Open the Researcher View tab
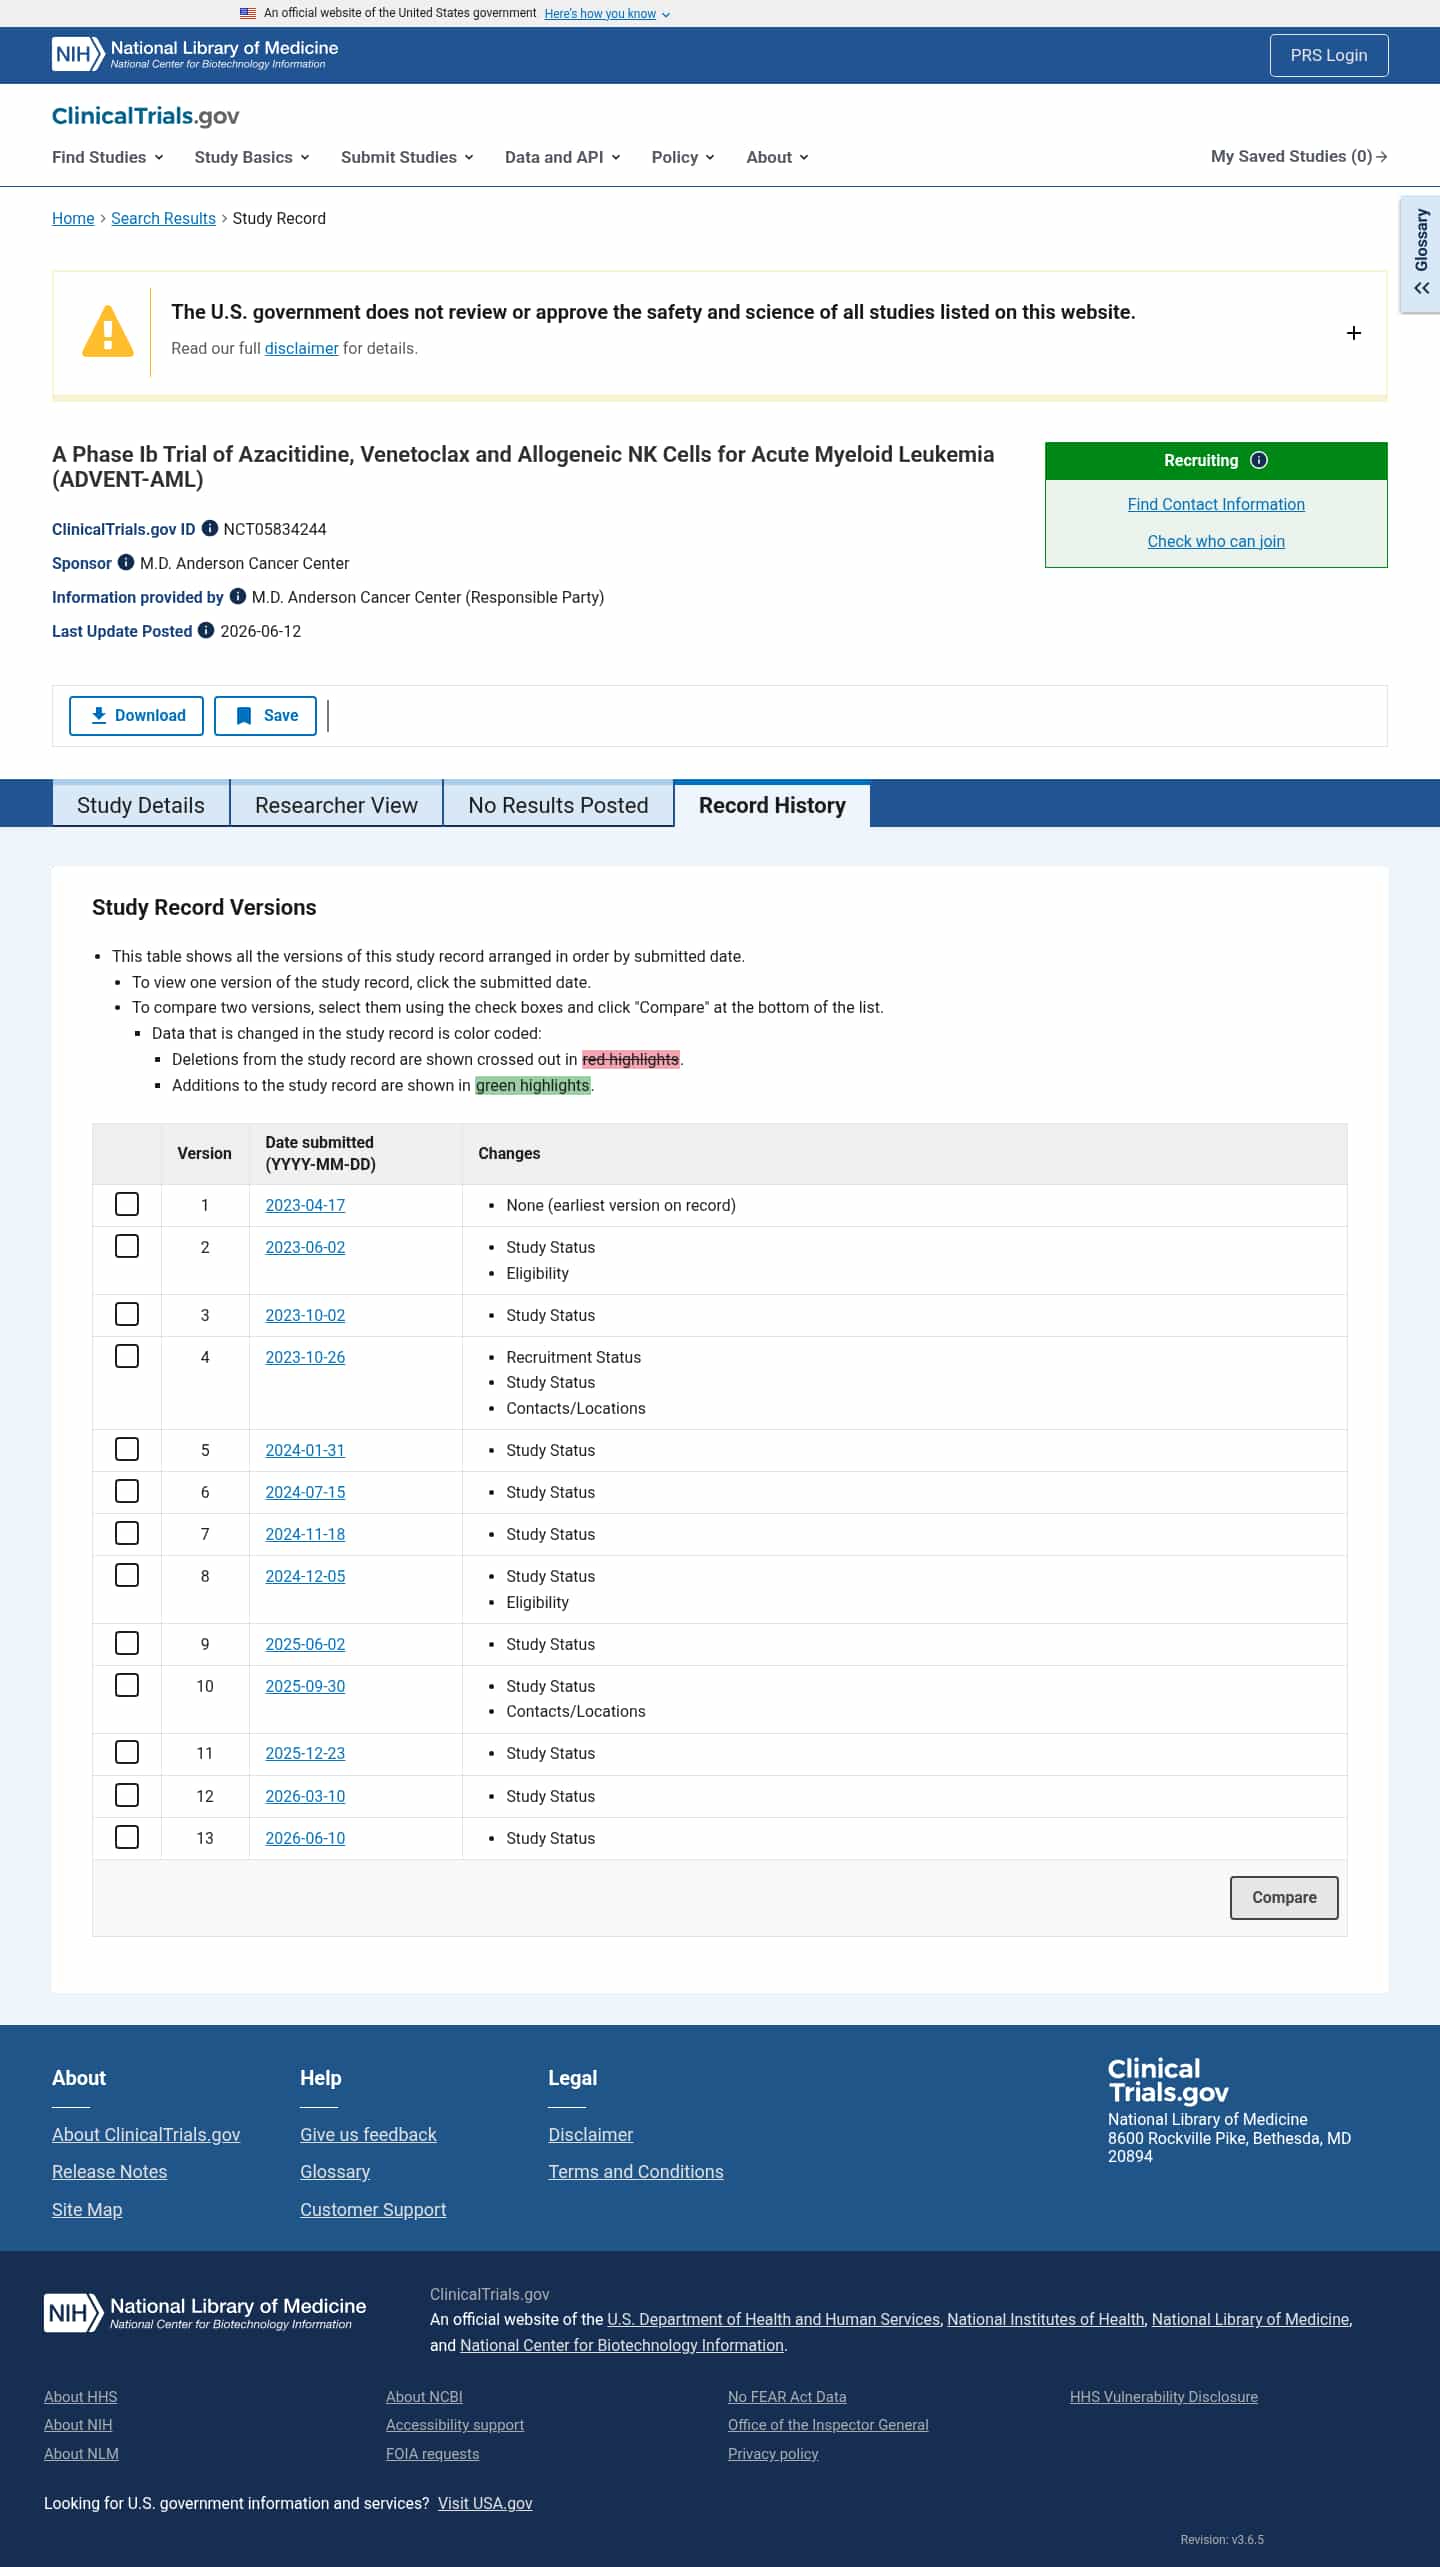 (336, 805)
